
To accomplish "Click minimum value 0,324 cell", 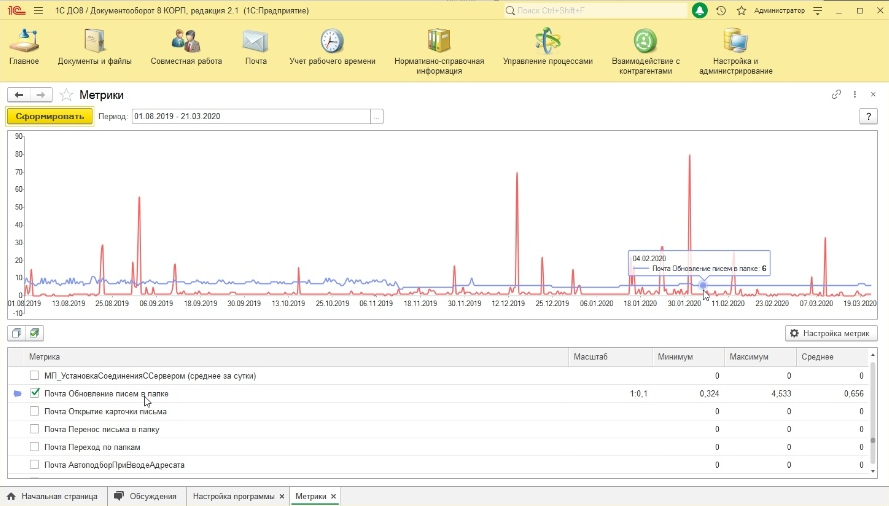I will [x=688, y=393].
